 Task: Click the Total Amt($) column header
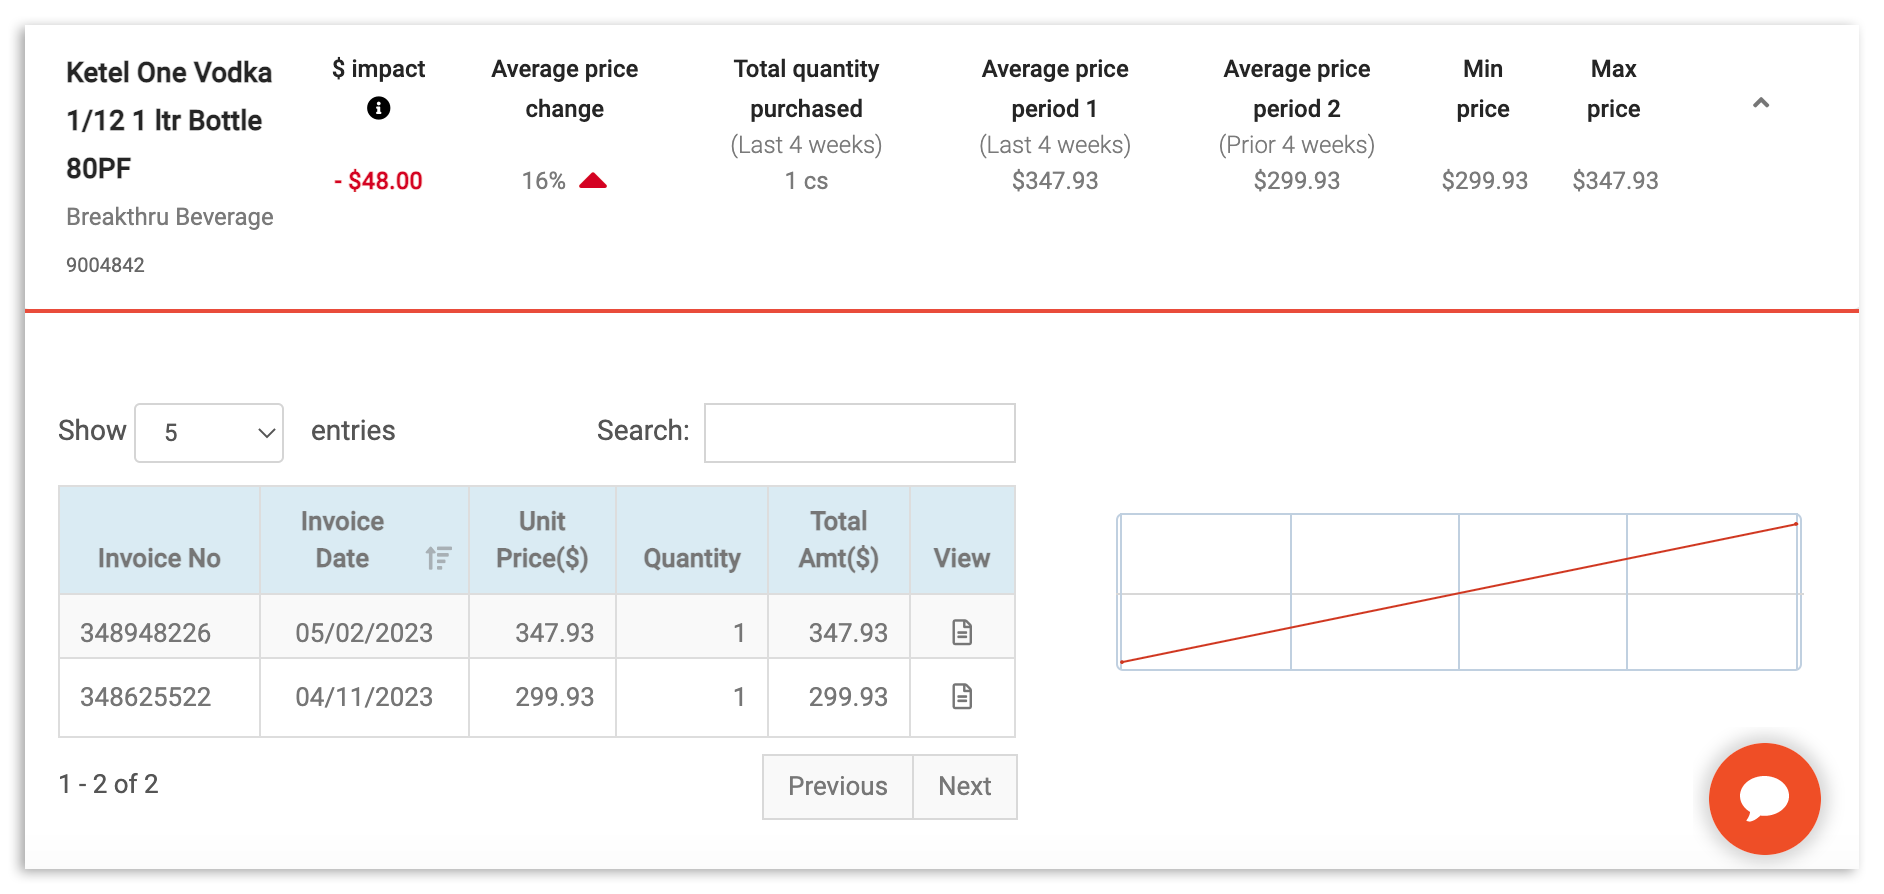click(838, 540)
